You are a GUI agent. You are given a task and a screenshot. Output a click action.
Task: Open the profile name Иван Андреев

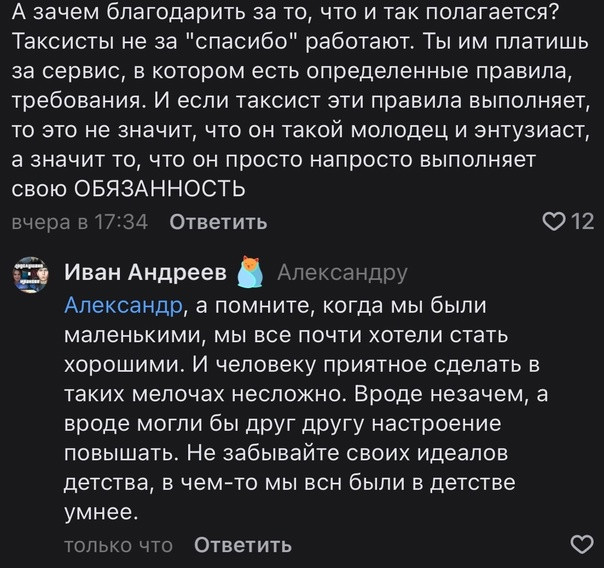144,272
